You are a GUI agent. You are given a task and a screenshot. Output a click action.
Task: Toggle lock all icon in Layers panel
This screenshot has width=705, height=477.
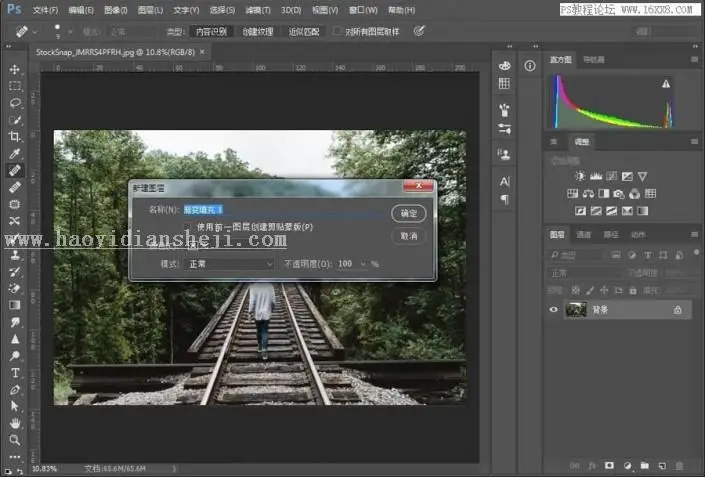[633, 291]
